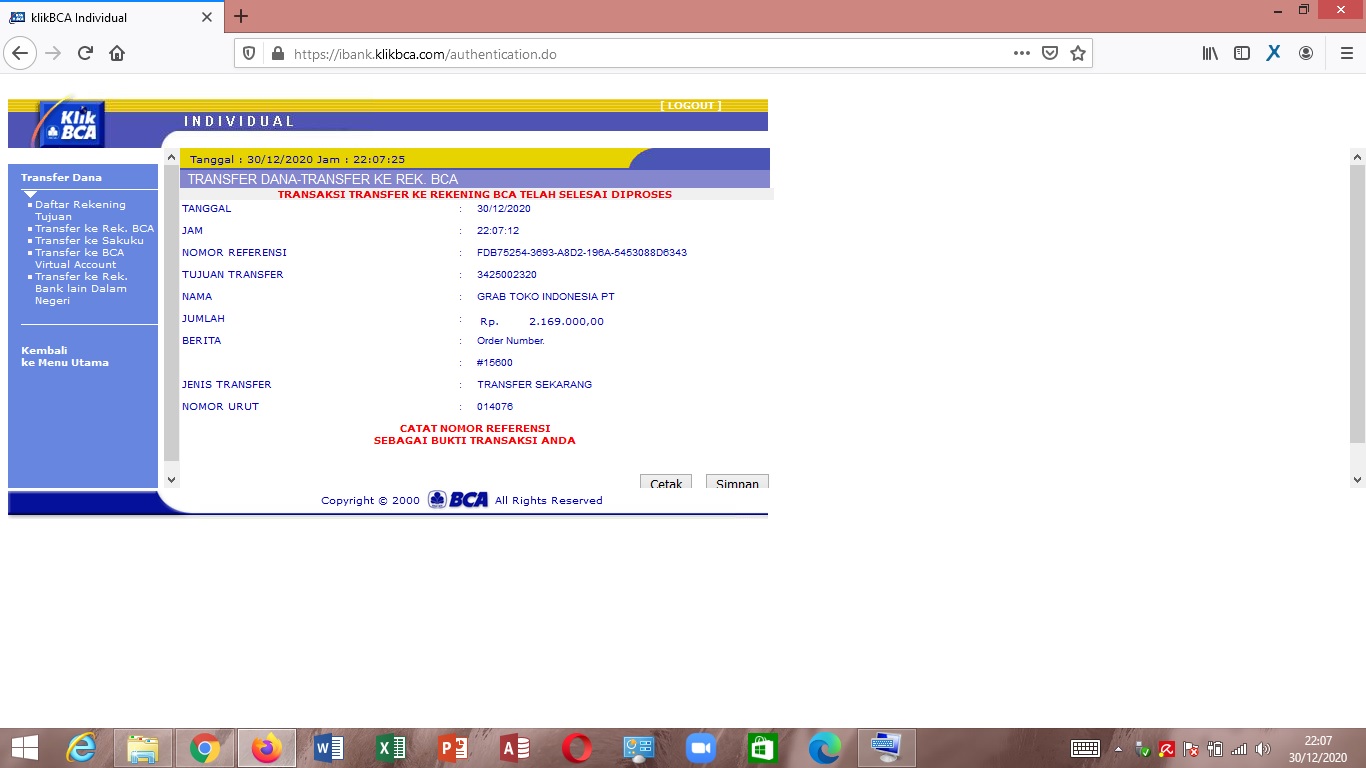Image resolution: width=1366 pixels, height=768 pixels.
Task: Reload the page with the refresh icon
Action: click(85, 53)
